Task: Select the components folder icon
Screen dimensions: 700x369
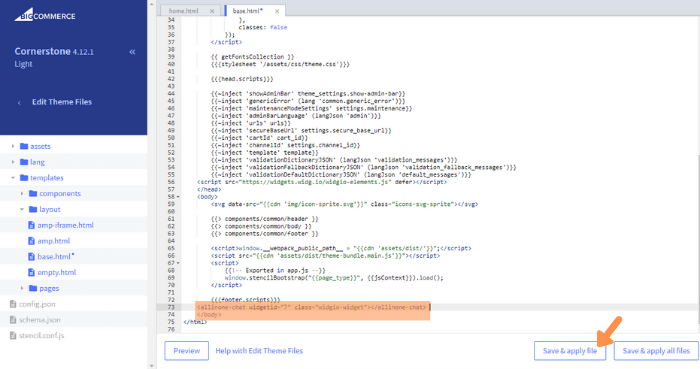Action: [x=33, y=193]
